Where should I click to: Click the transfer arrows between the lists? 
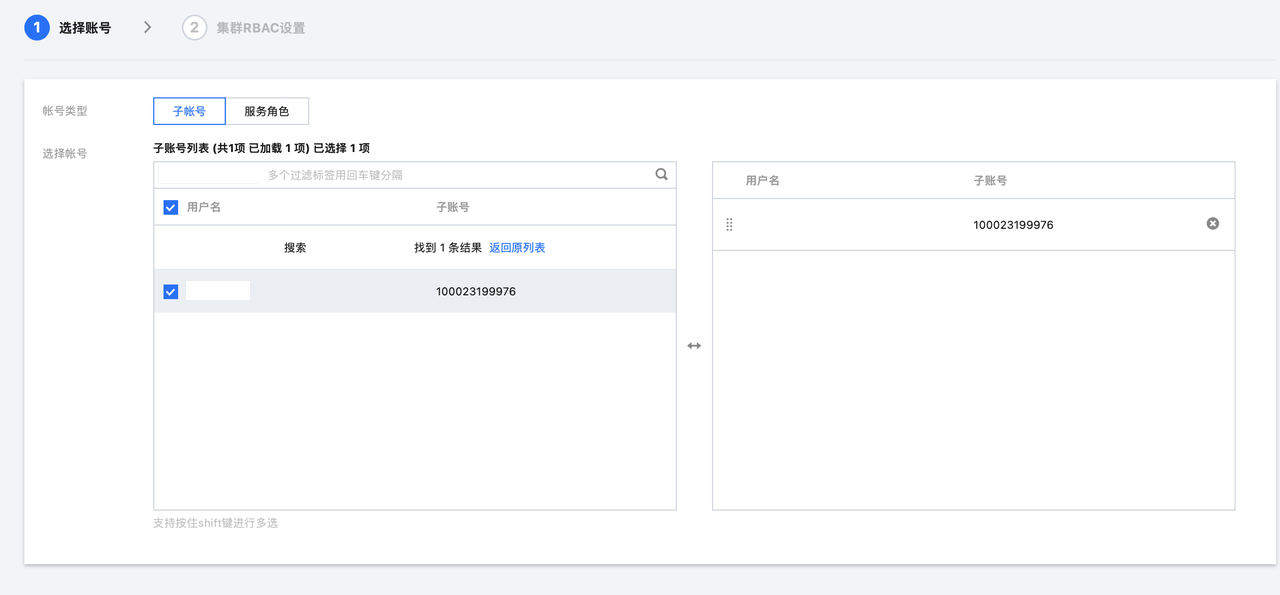pyautogui.click(x=694, y=346)
